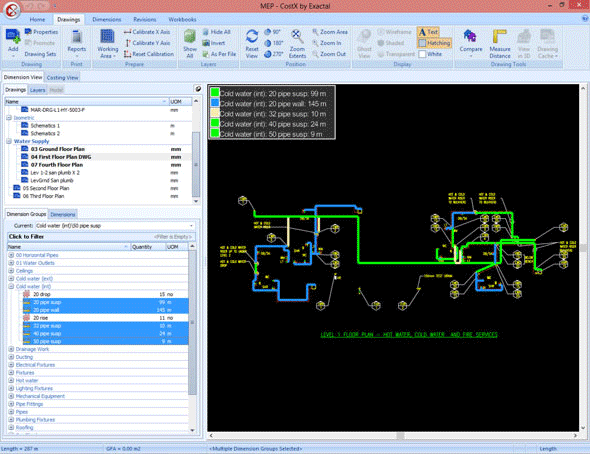
Task: Click blue swatch for 20 pipe wall legend
Action: point(215,102)
